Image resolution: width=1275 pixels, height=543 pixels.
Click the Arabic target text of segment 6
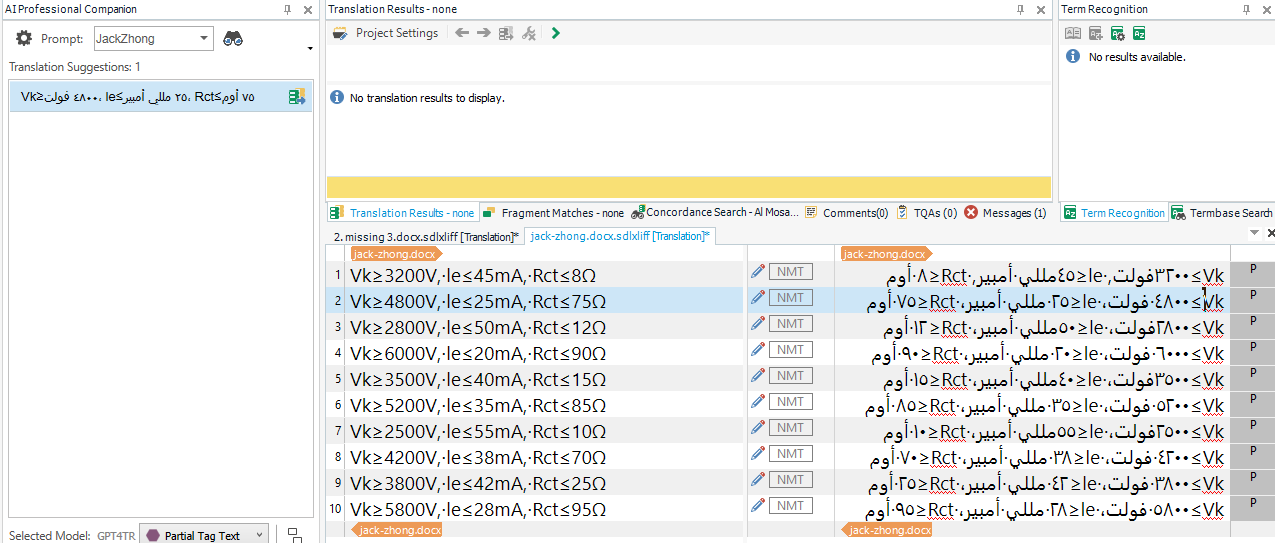(1045, 406)
